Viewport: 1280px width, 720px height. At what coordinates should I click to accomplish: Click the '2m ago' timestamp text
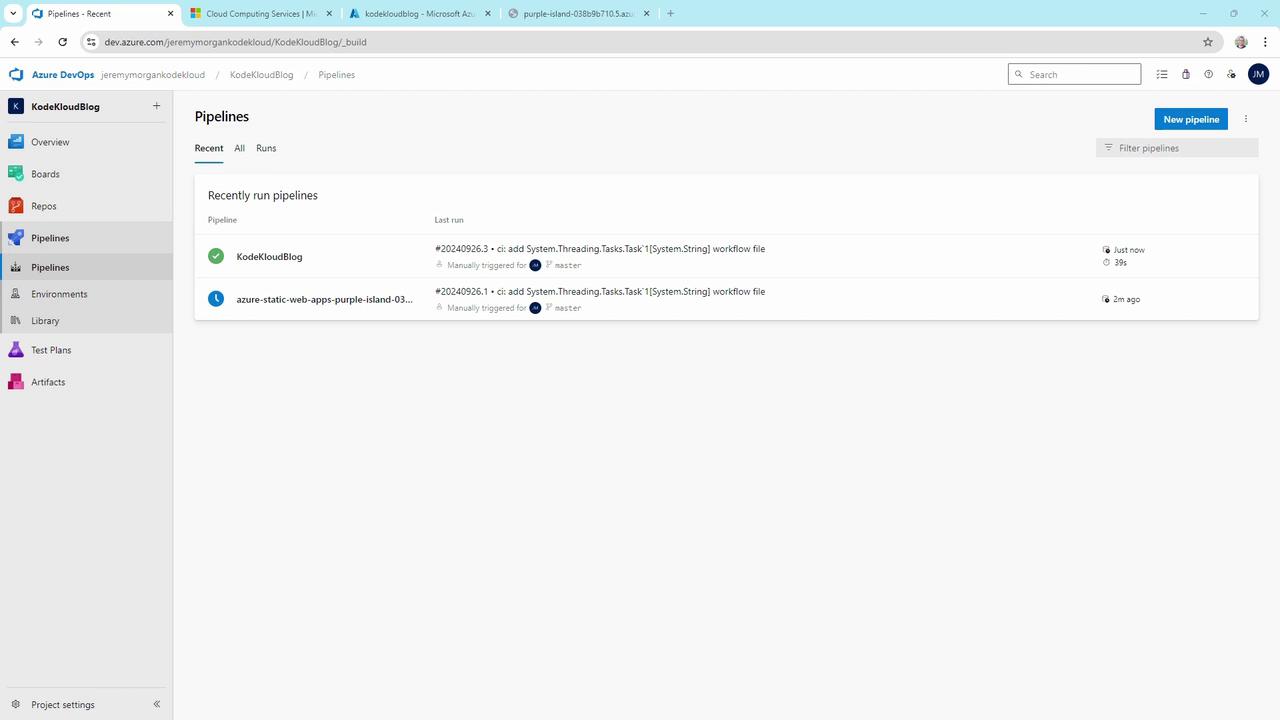click(x=1126, y=299)
